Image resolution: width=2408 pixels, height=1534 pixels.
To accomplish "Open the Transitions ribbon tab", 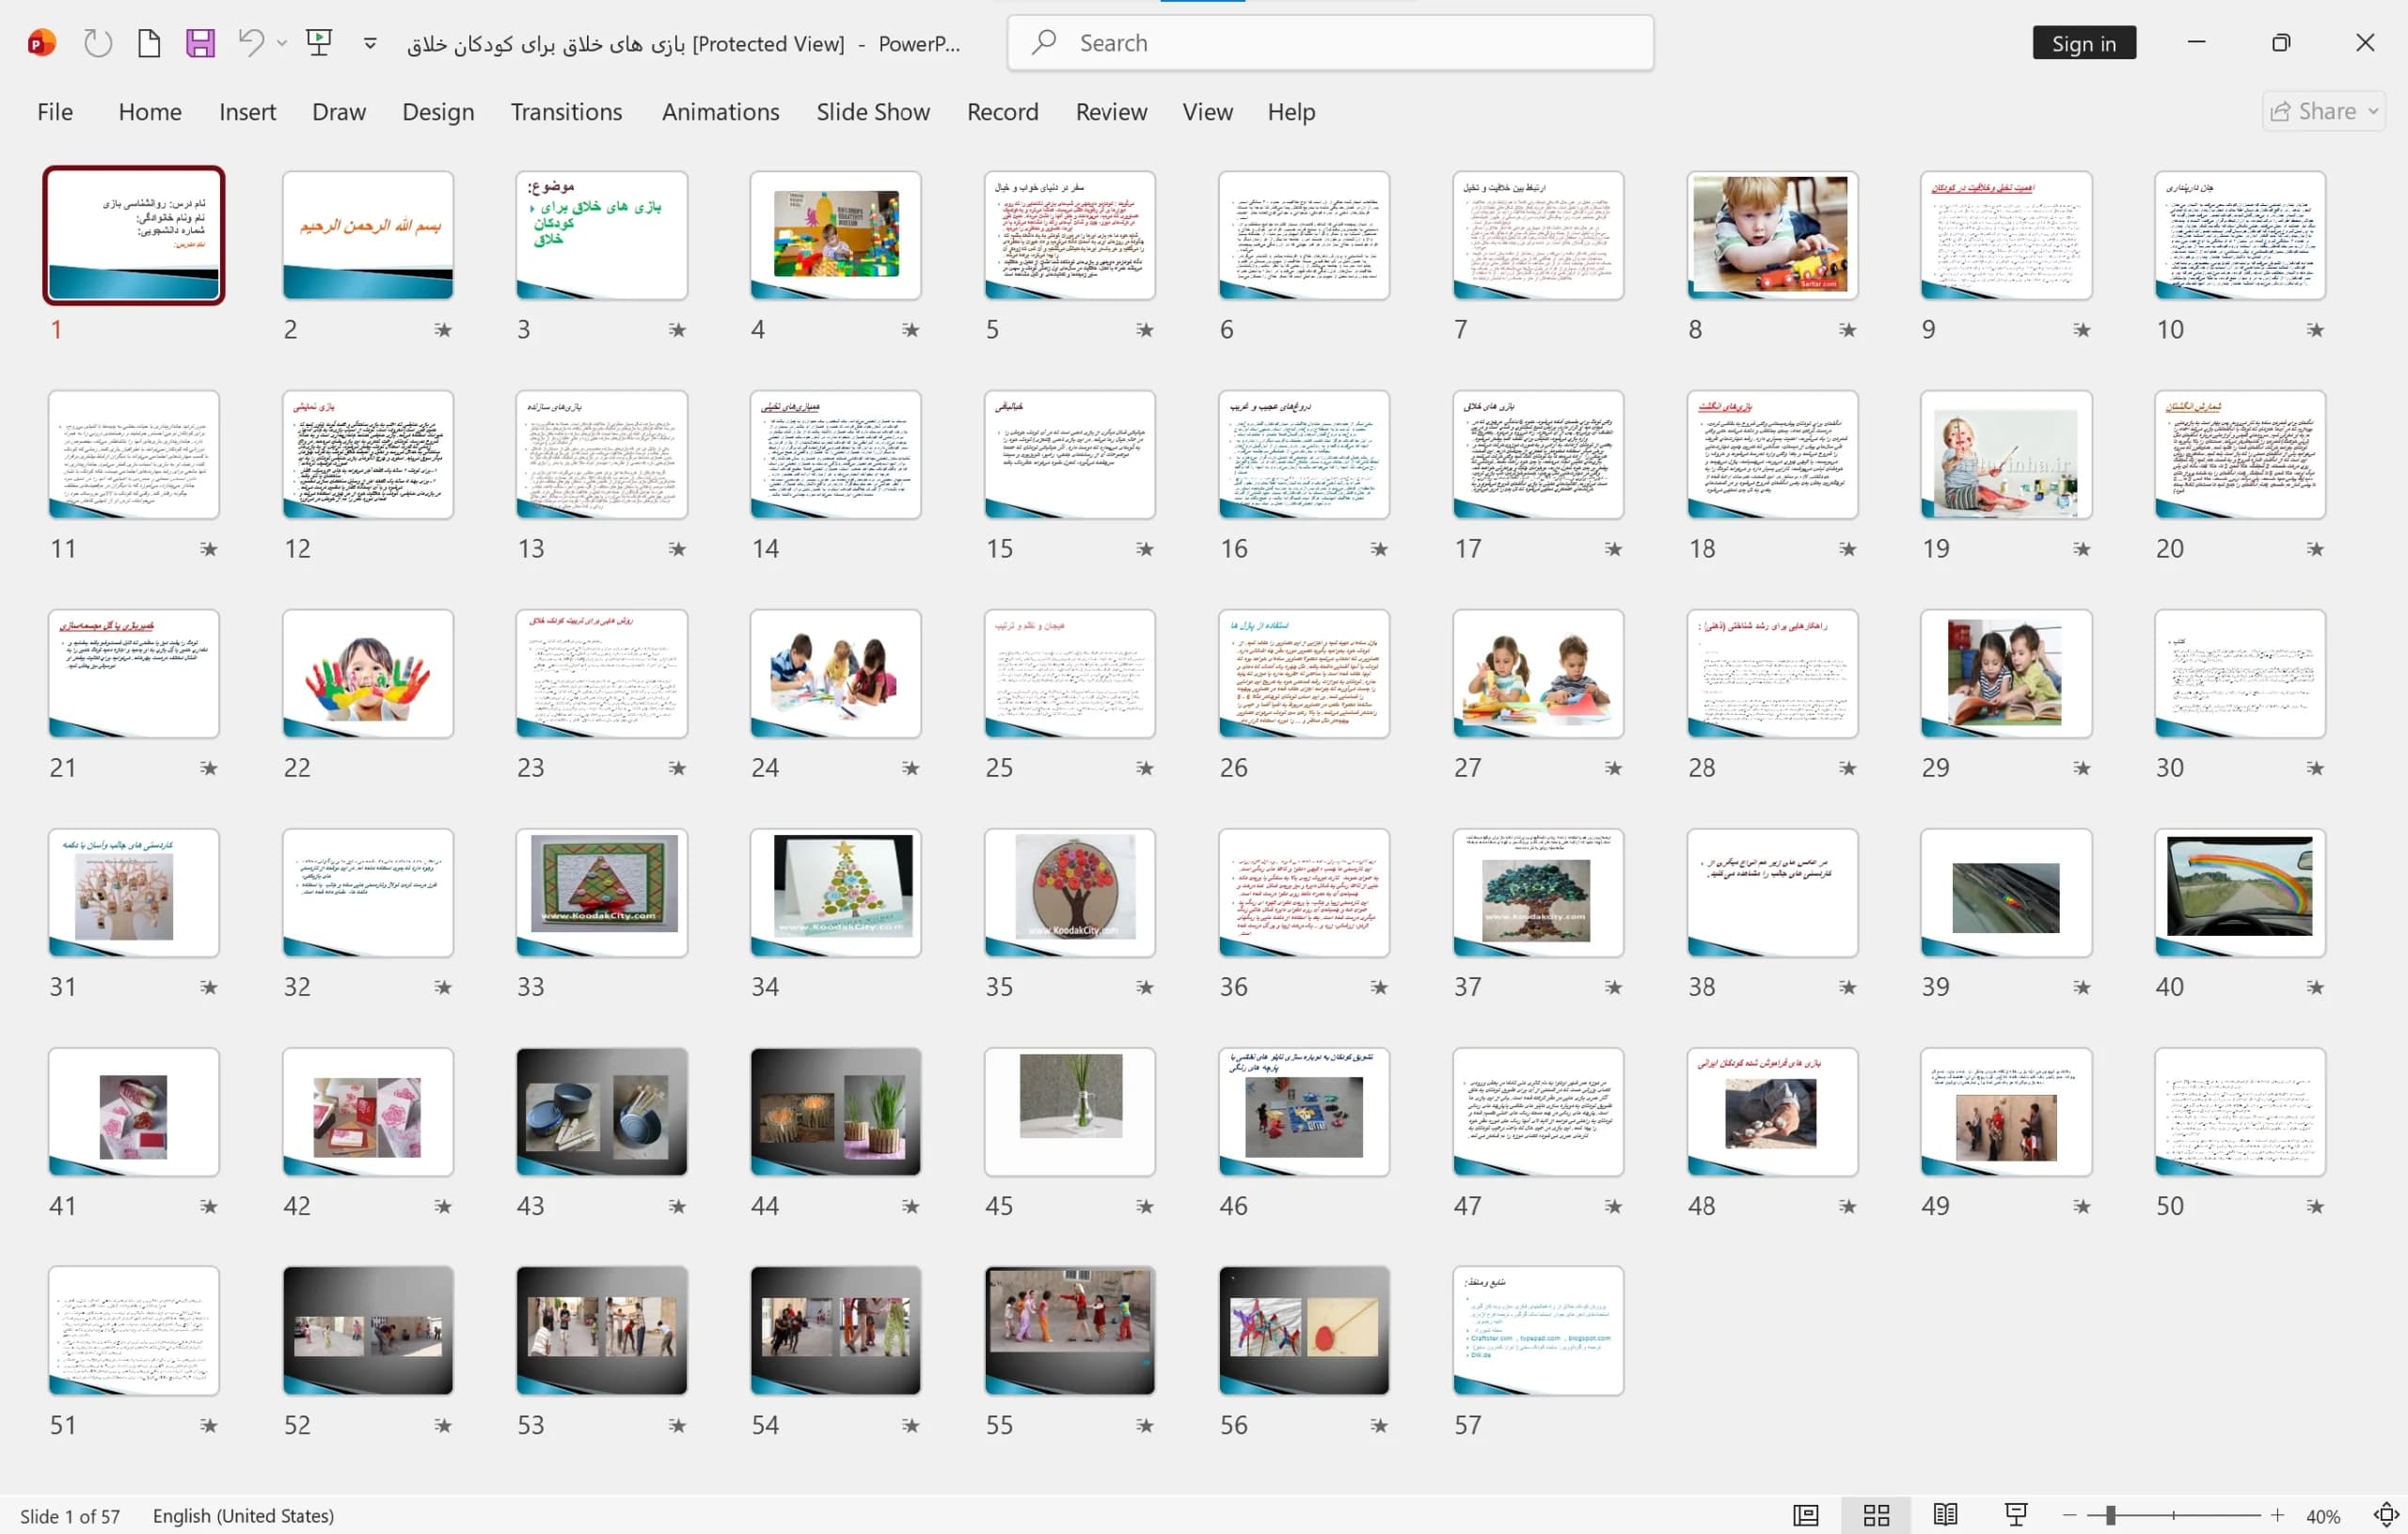I will point(566,112).
